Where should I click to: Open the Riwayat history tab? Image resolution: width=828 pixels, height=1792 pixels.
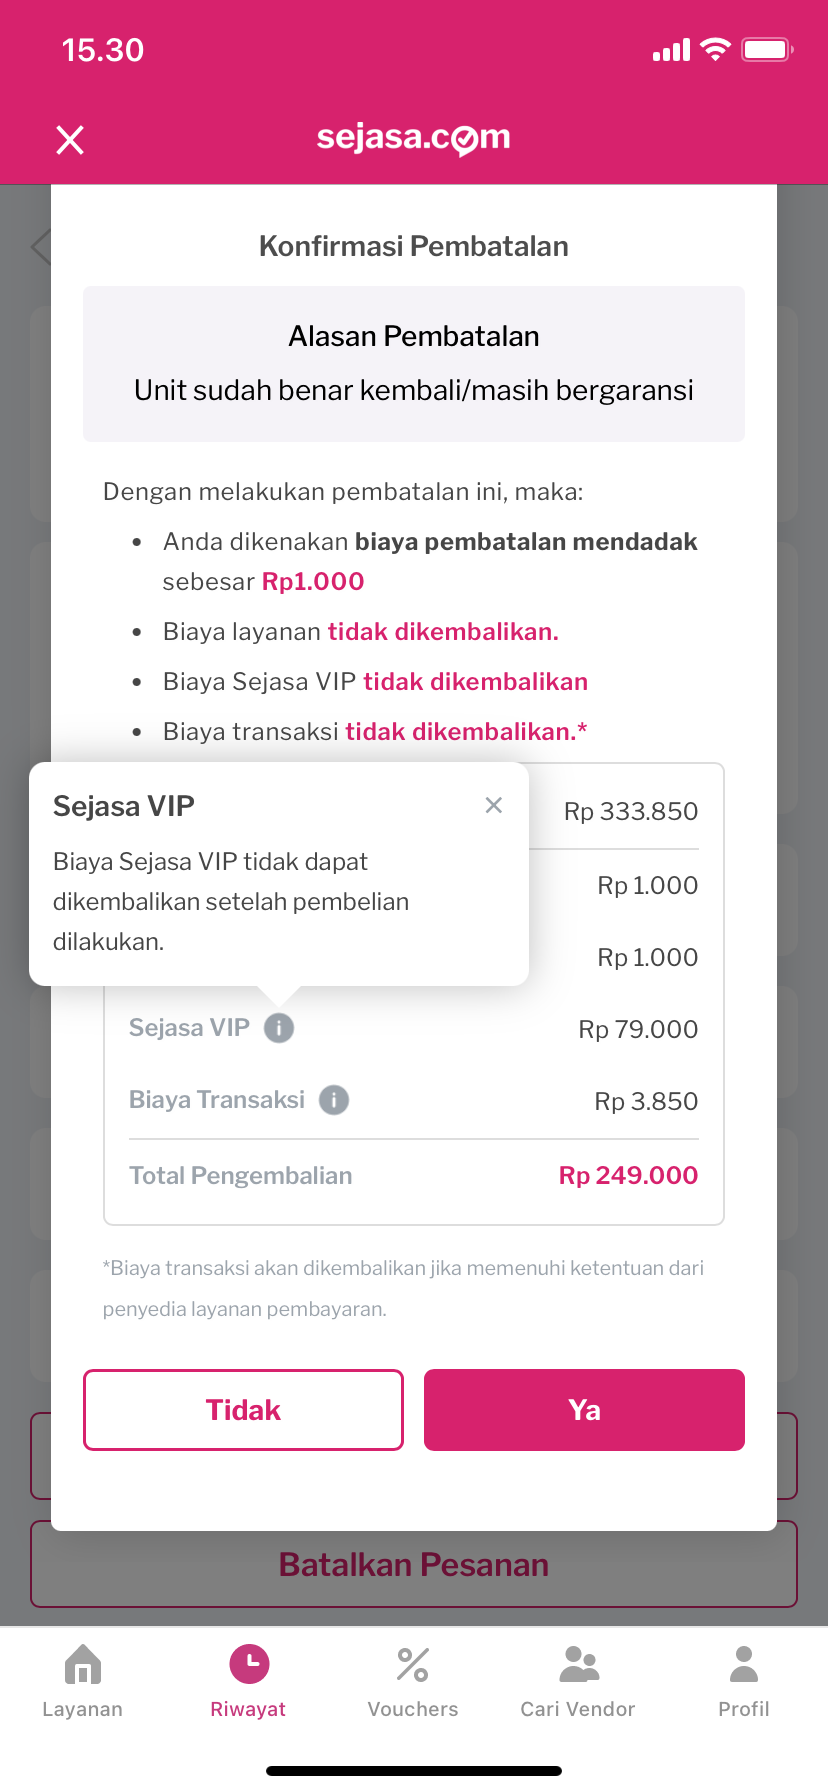tap(249, 1680)
